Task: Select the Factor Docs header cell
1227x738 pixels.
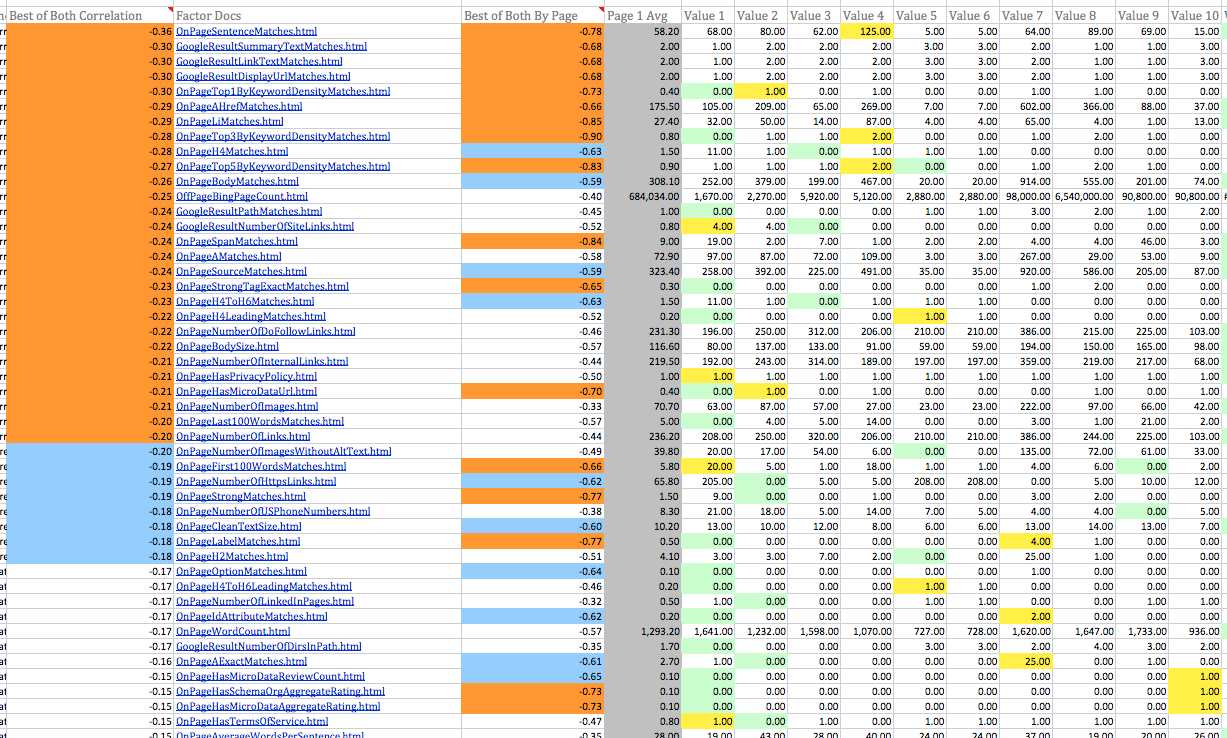Action: pyautogui.click(x=317, y=16)
